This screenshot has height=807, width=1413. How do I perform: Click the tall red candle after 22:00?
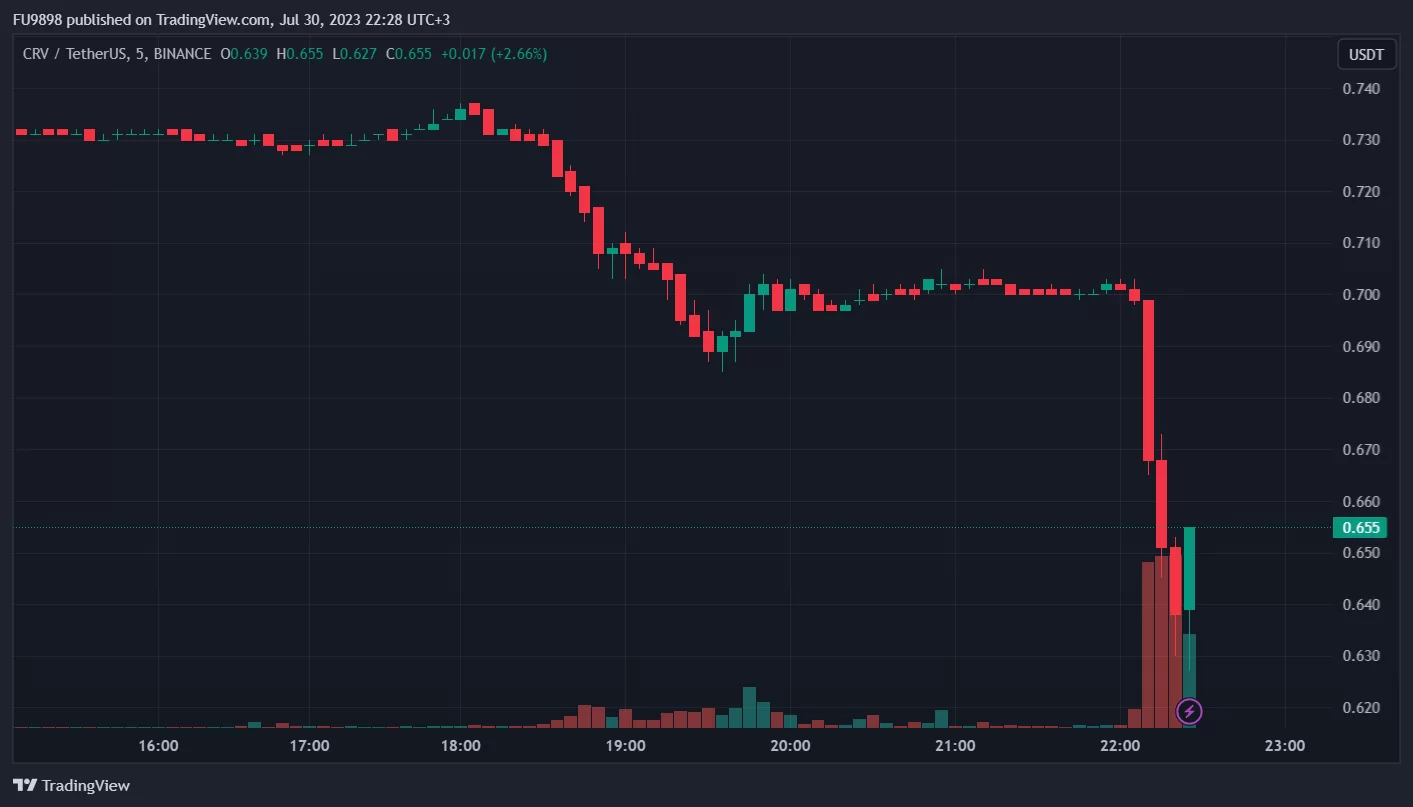click(x=1148, y=380)
